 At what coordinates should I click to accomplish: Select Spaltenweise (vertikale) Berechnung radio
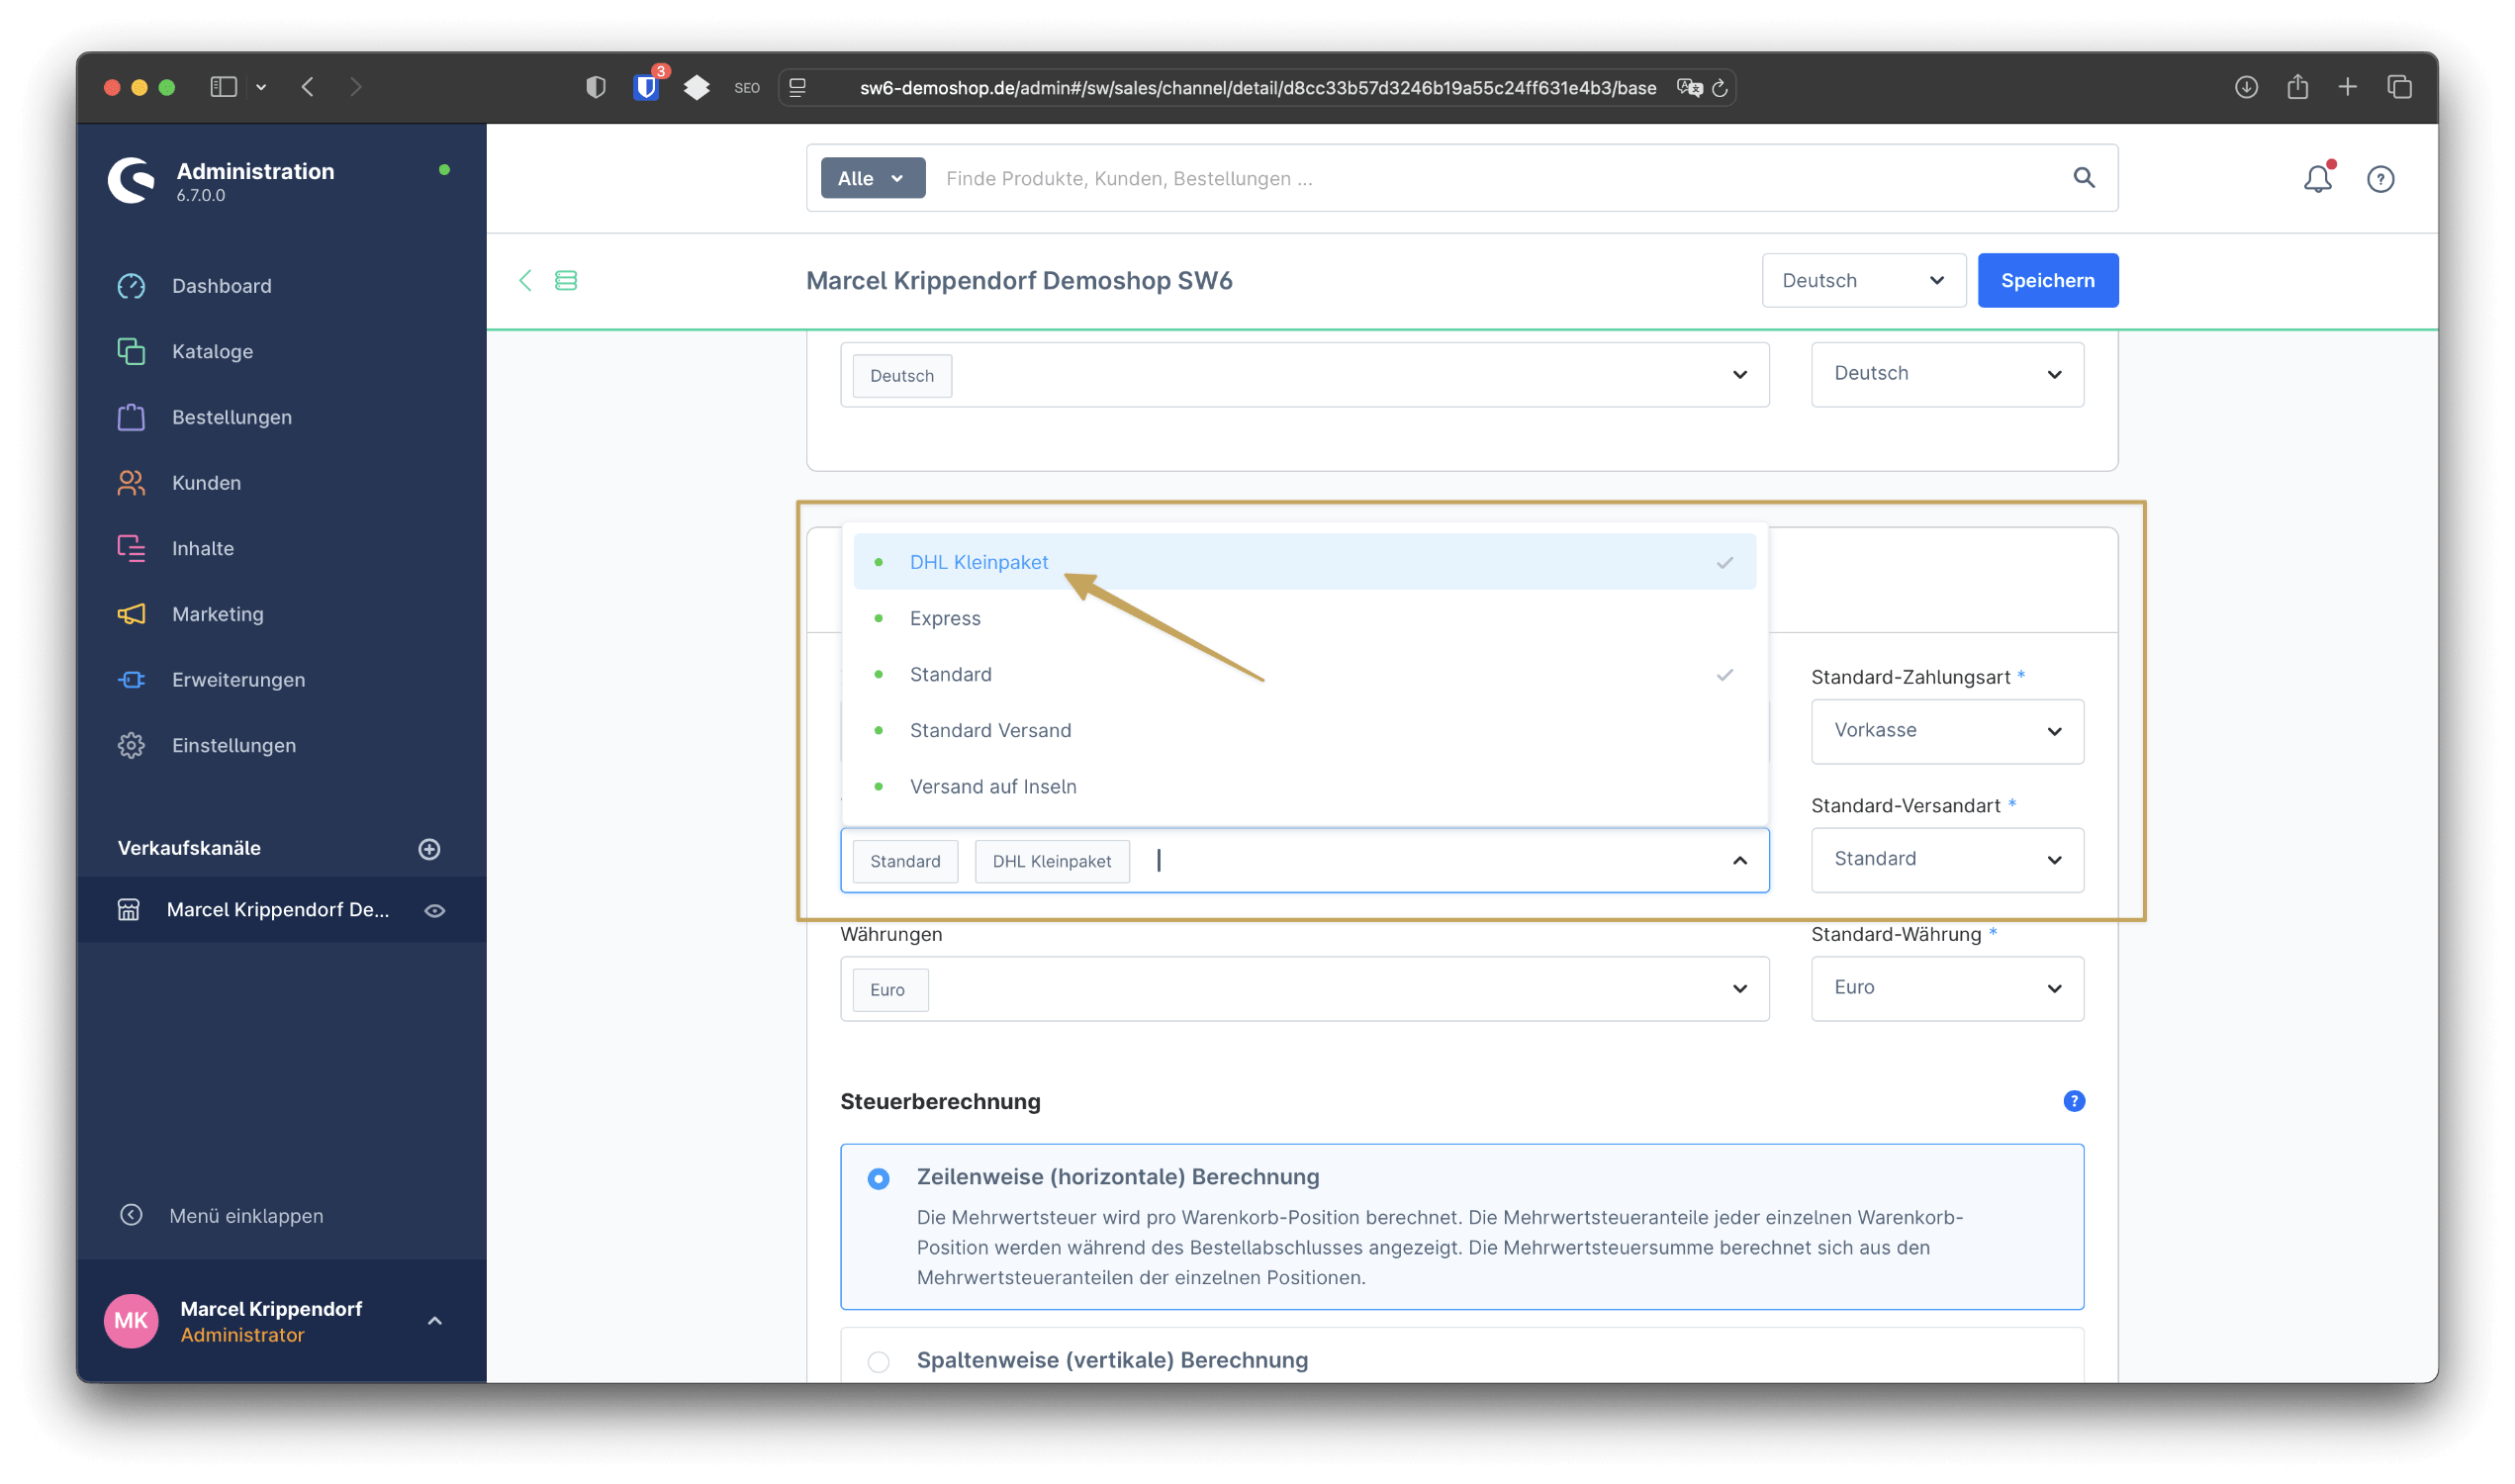878,1361
